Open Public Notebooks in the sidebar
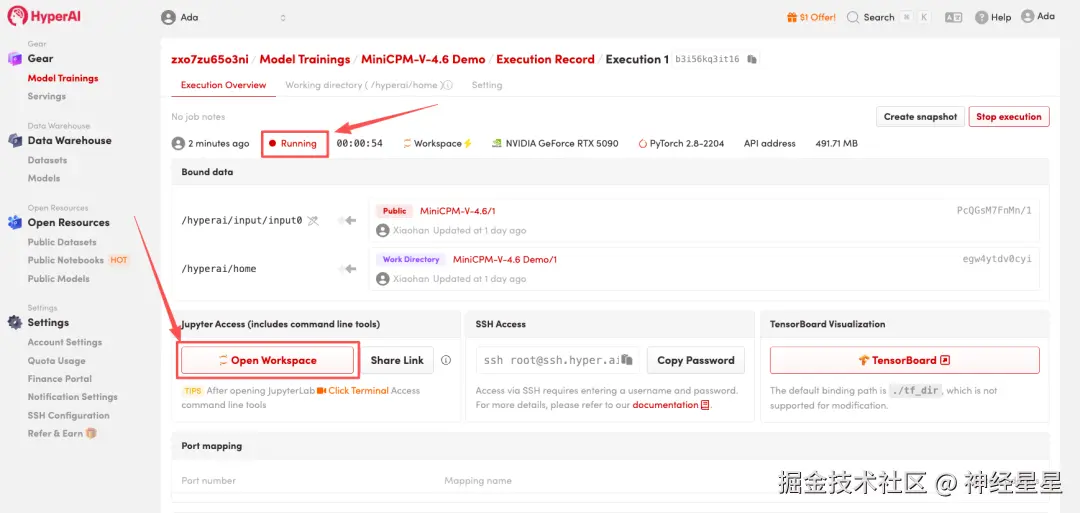 click(x=65, y=260)
